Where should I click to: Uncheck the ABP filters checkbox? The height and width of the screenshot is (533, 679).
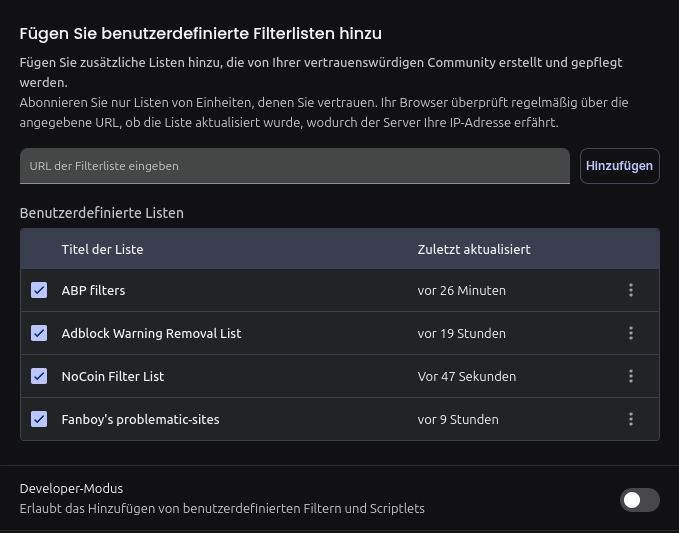click(39, 290)
